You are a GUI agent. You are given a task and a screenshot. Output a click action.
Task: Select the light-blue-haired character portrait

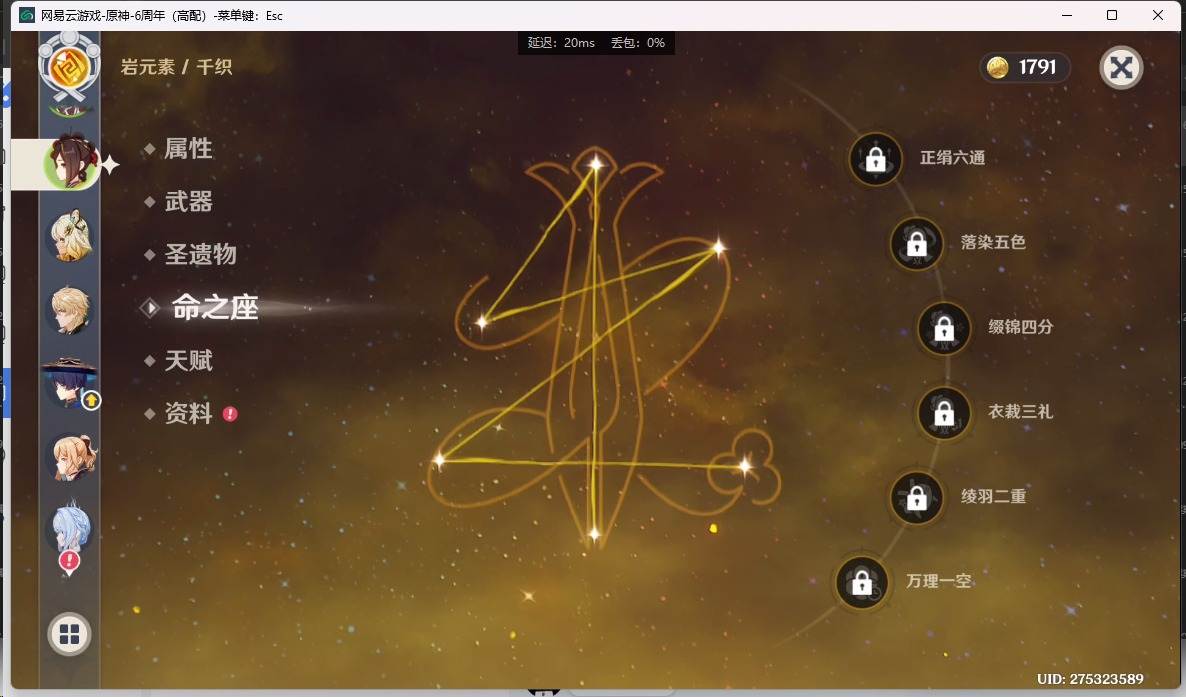pos(70,526)
